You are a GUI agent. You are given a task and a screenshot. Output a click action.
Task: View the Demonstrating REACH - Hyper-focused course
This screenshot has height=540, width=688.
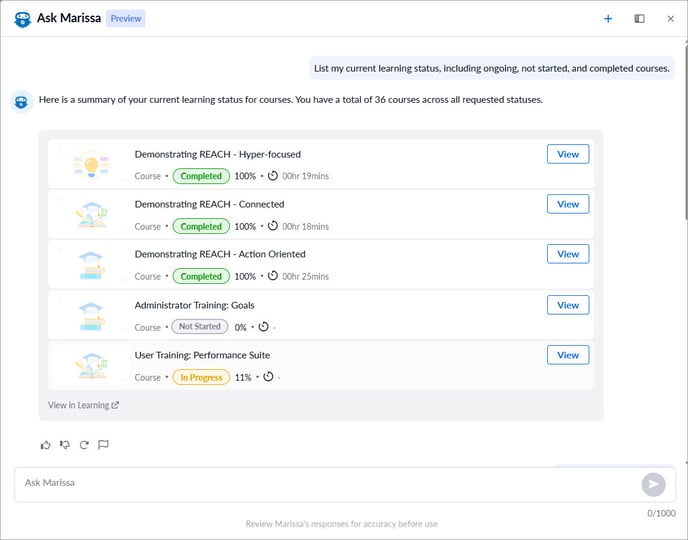click(x=567, y=154)
